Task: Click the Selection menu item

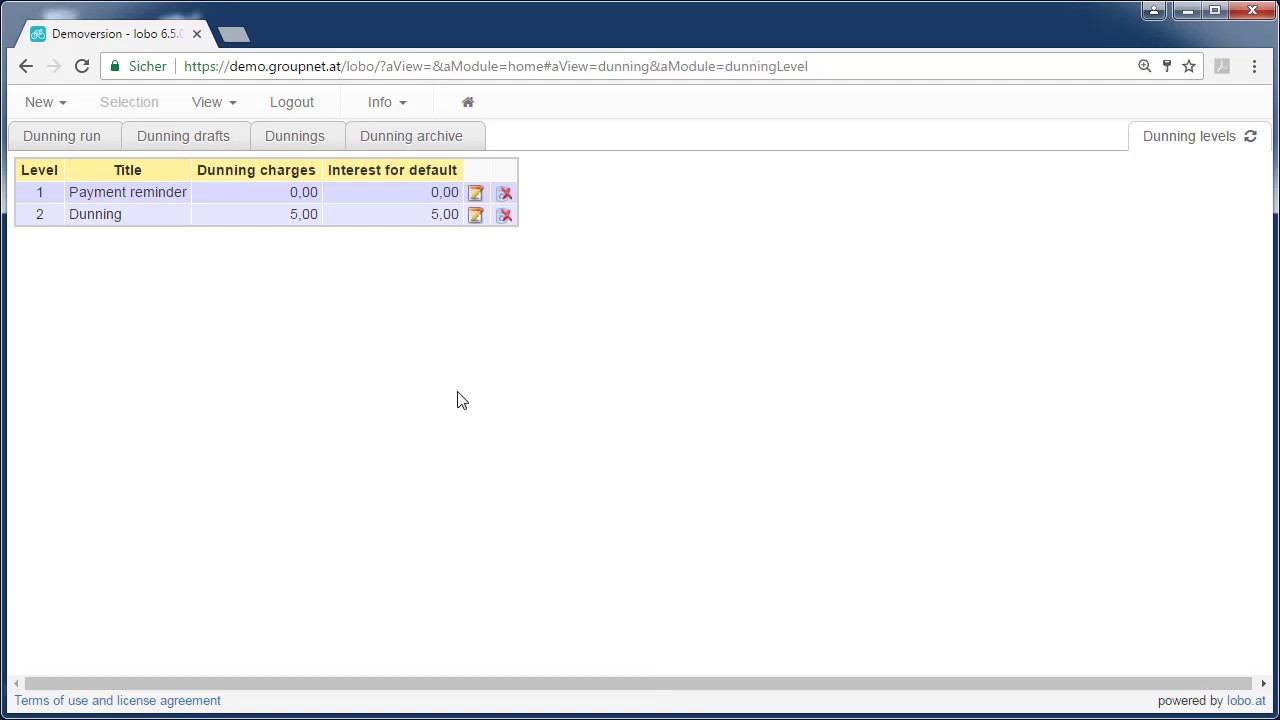Action: pyautogui.click(x=129, y=102)
